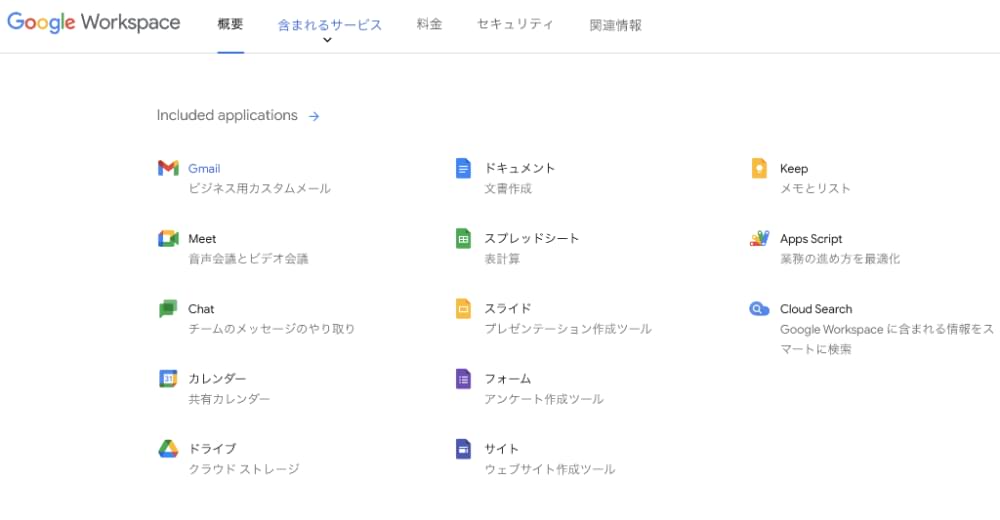
Task: Click the Cloud Search magnifier icon
Action: (759, 309)
